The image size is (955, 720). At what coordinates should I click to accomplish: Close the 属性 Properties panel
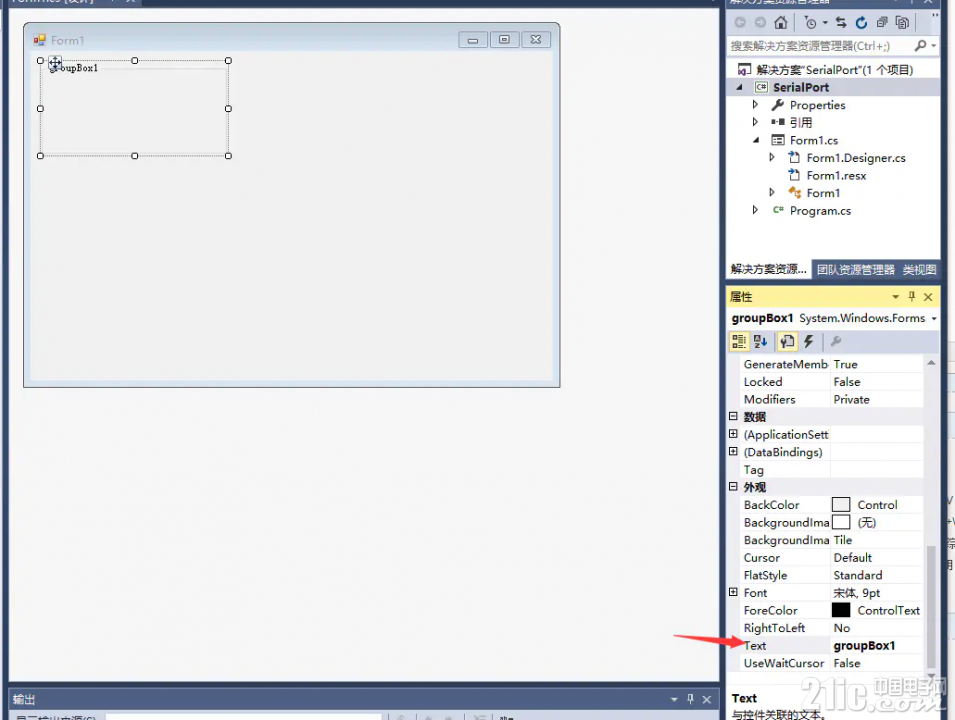(928, 297)
